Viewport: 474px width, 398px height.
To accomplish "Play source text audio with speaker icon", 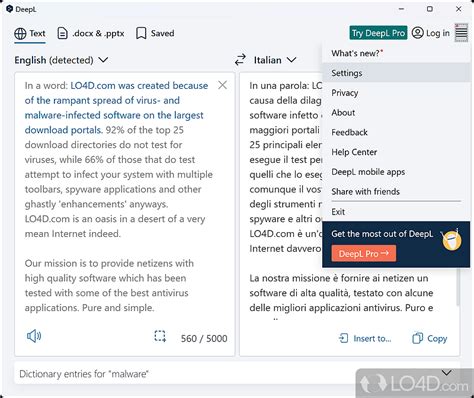I will point(34,336).
